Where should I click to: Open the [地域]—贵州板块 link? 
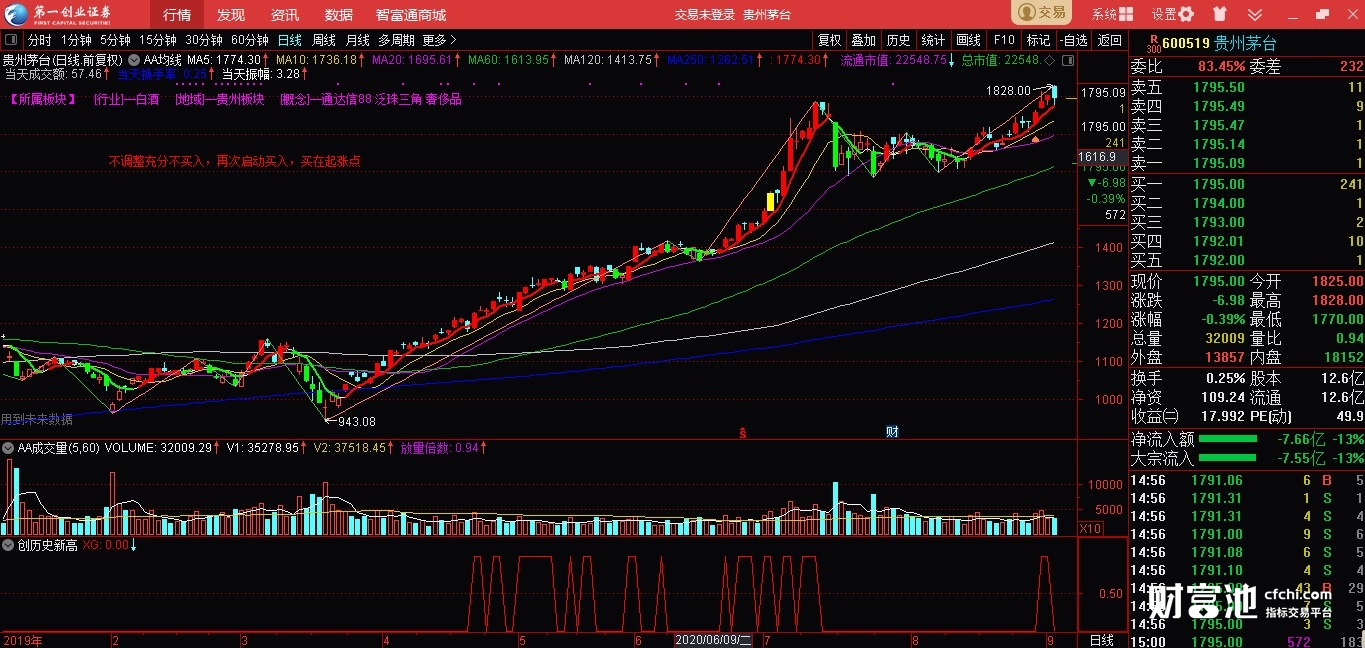tap(220, 99)
